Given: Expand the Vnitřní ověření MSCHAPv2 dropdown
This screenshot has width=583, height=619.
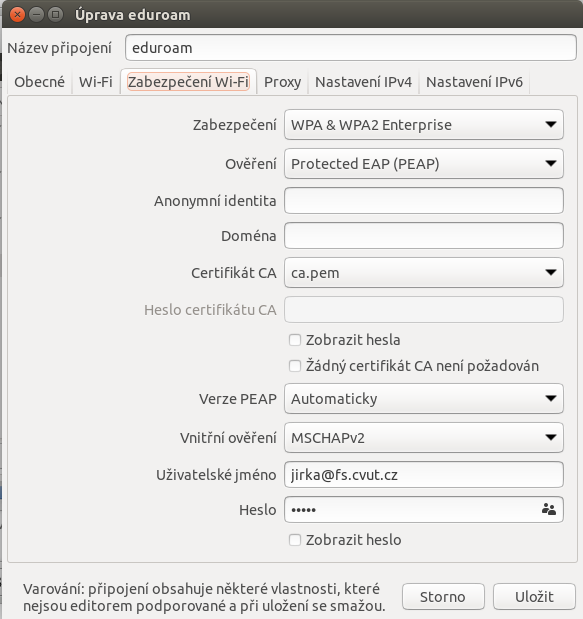Looking at the screenshot, I should pos(424,437).
